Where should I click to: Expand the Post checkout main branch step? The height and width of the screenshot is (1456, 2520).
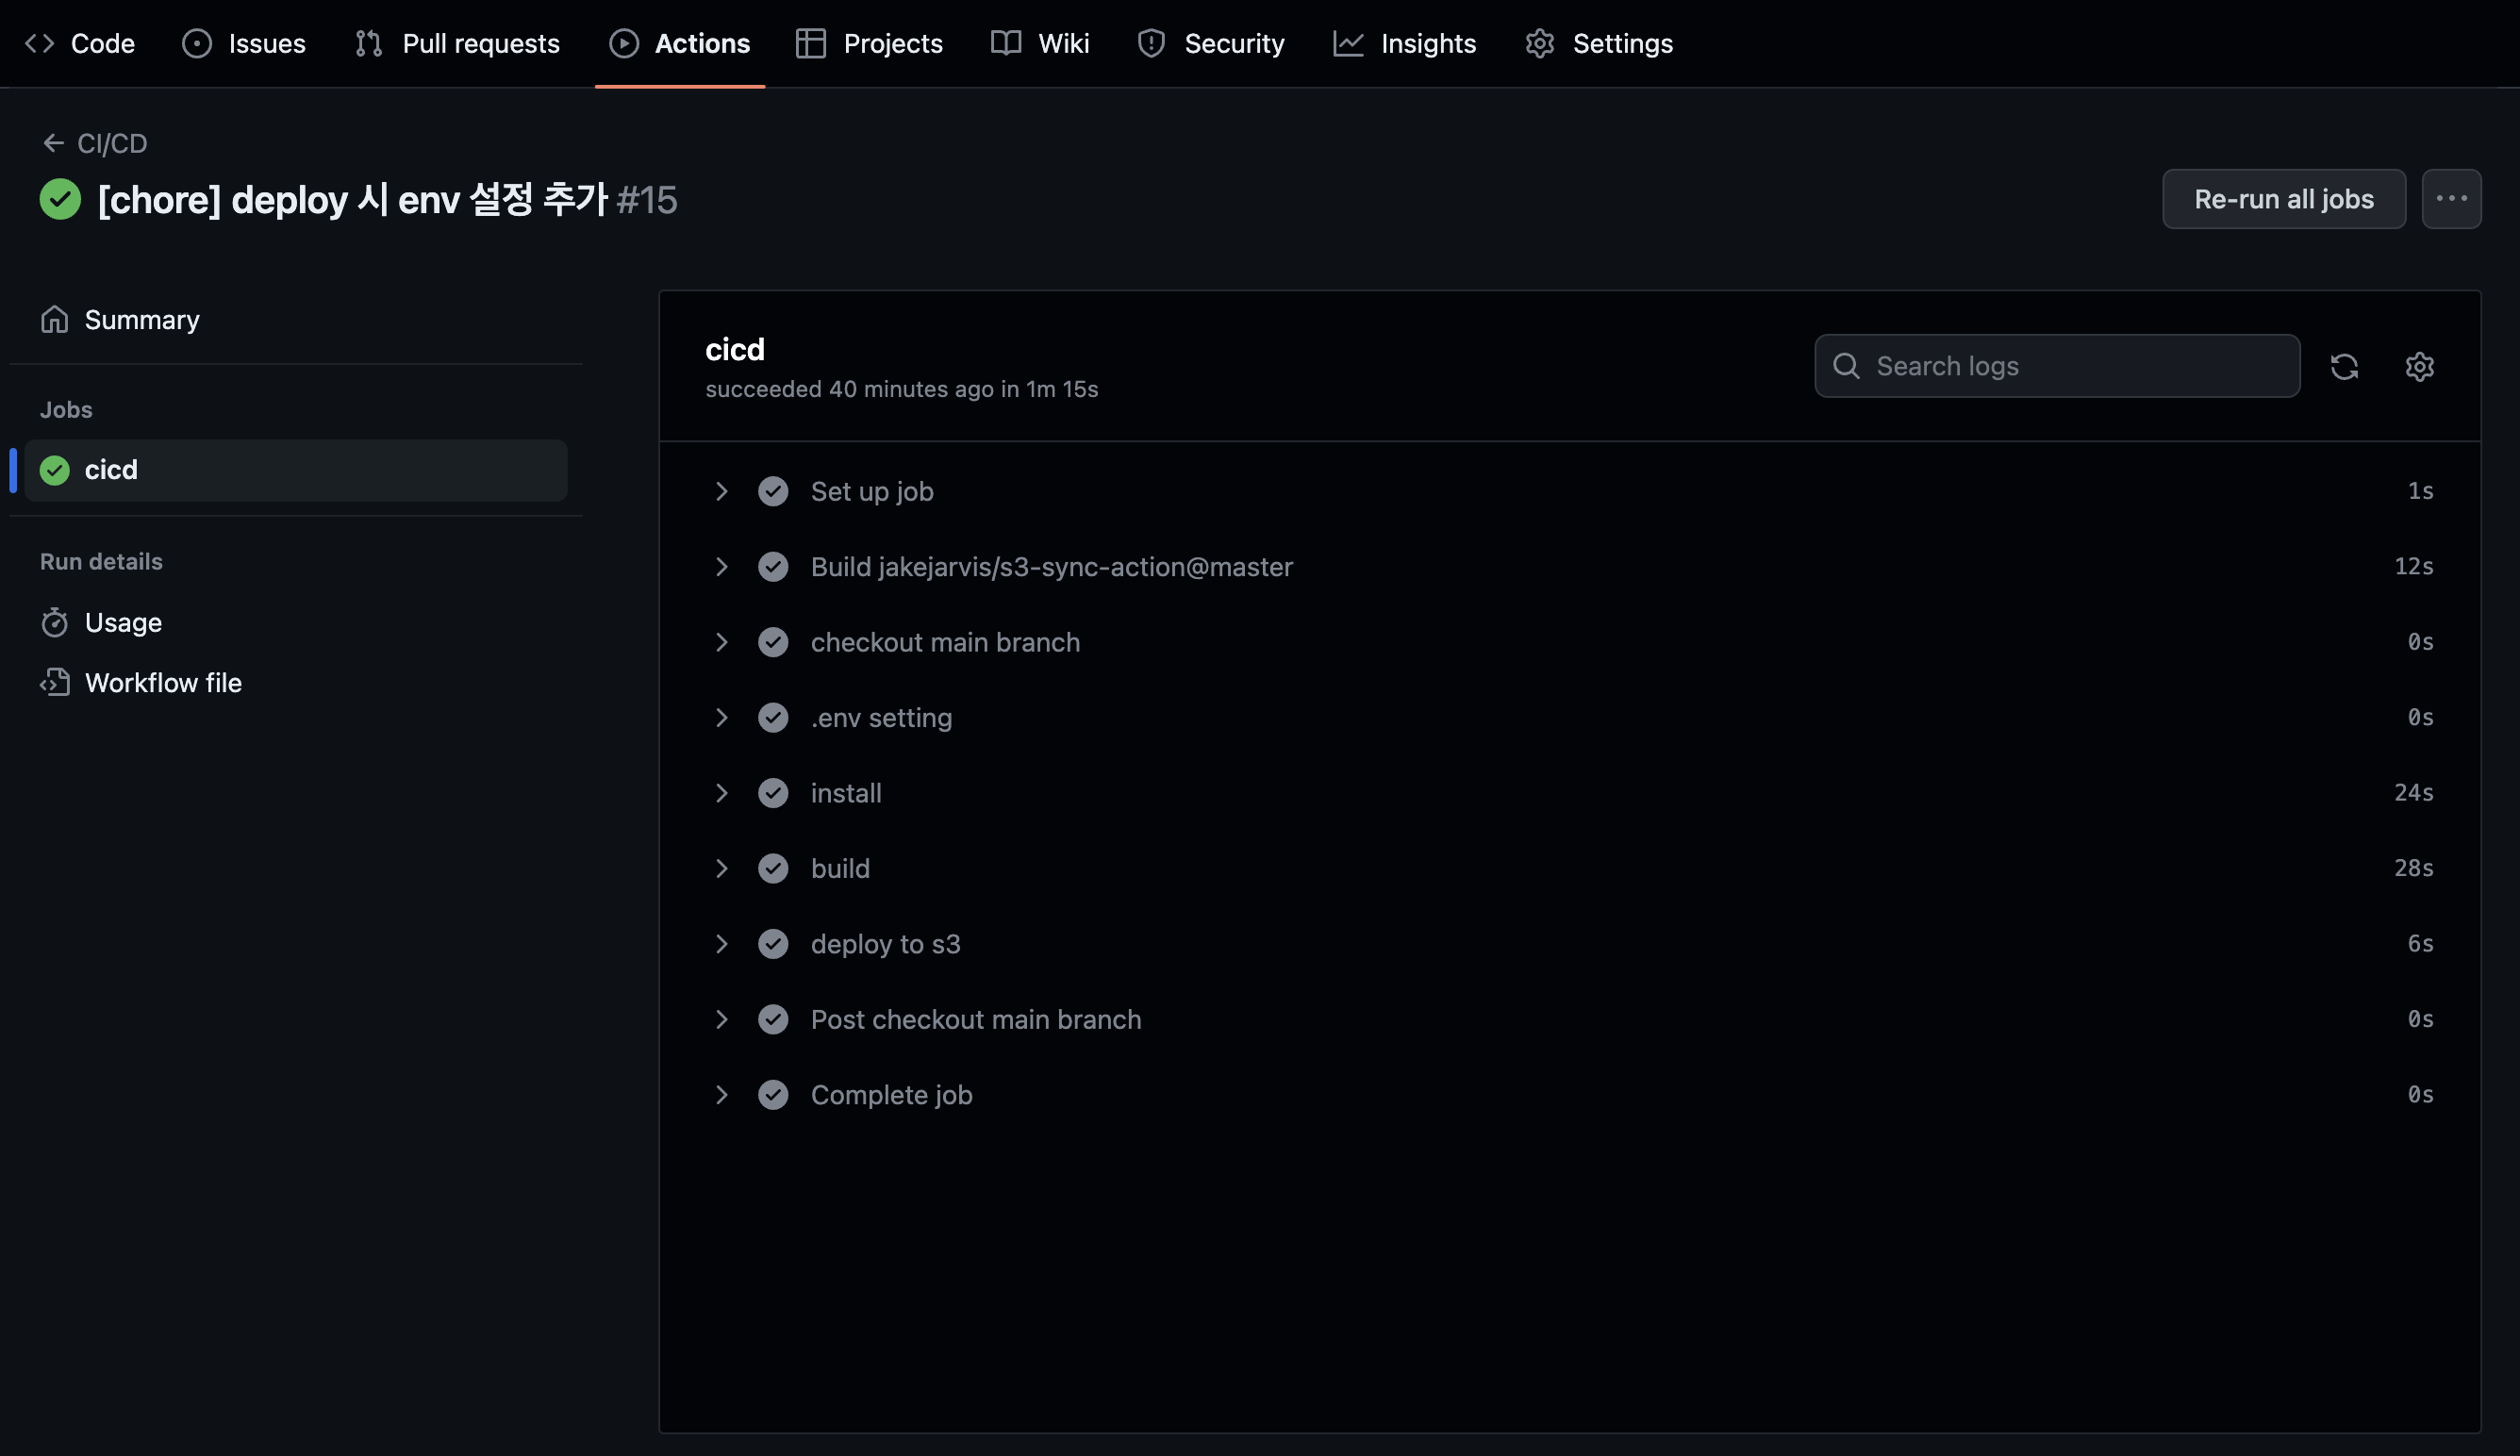point(721,1019)
